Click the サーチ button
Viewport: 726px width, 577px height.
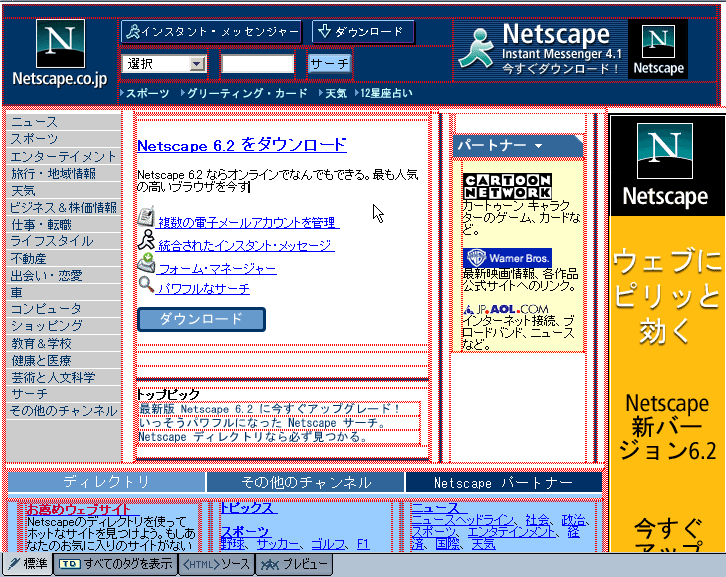[x=329, y=63]
